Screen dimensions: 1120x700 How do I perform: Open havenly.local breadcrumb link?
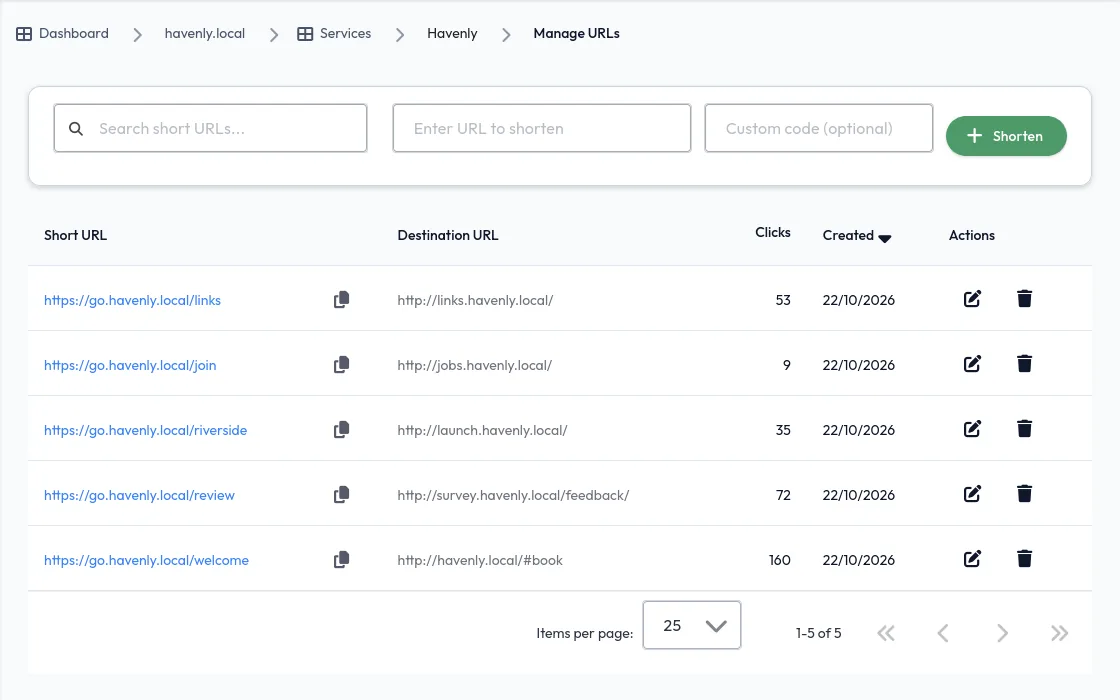(204, 34)
